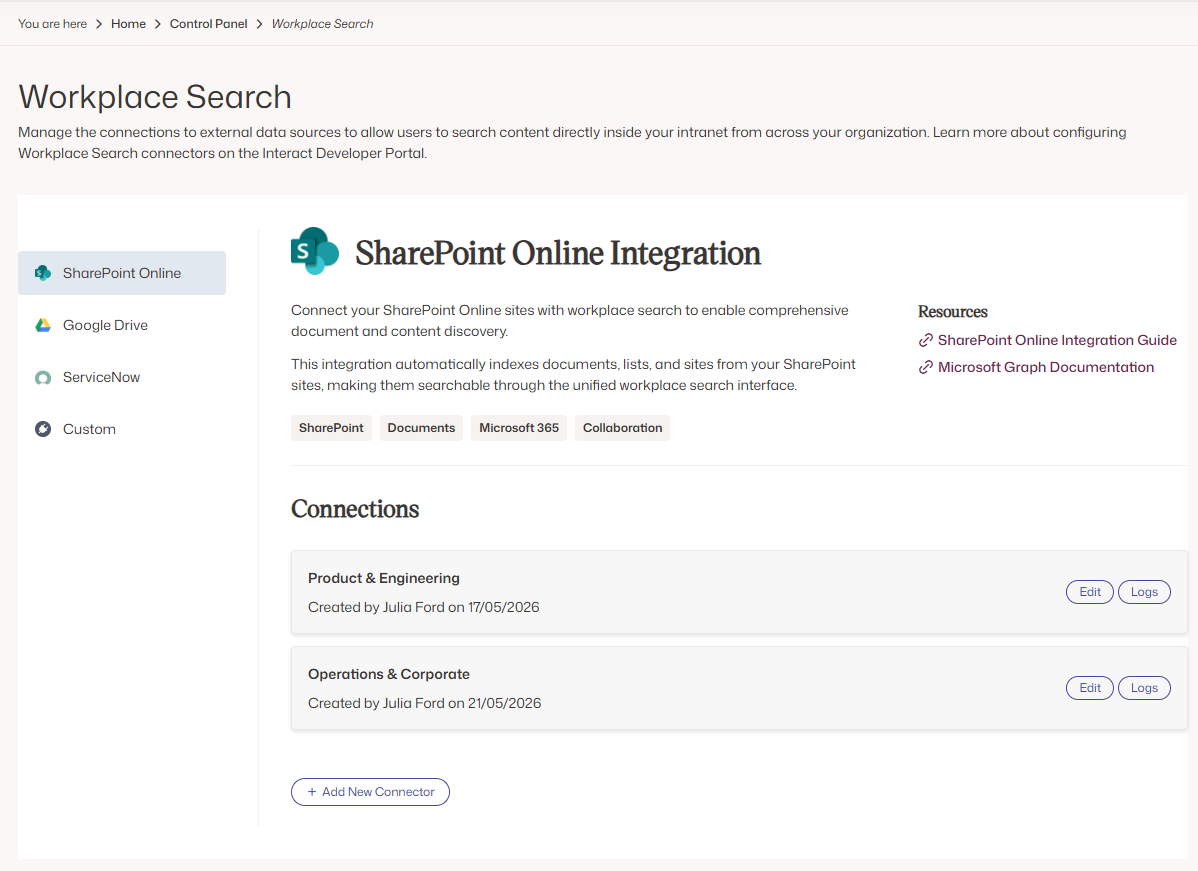
Task: Click the Microsoft 365 tag
Action: pos(519,428)
